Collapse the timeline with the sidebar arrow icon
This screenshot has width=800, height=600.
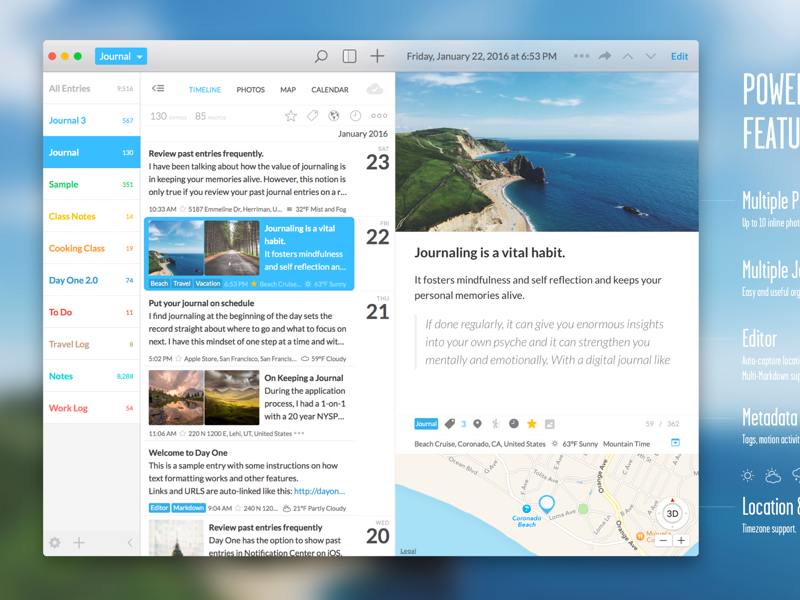pyautogui.click(x=157, y=88)
